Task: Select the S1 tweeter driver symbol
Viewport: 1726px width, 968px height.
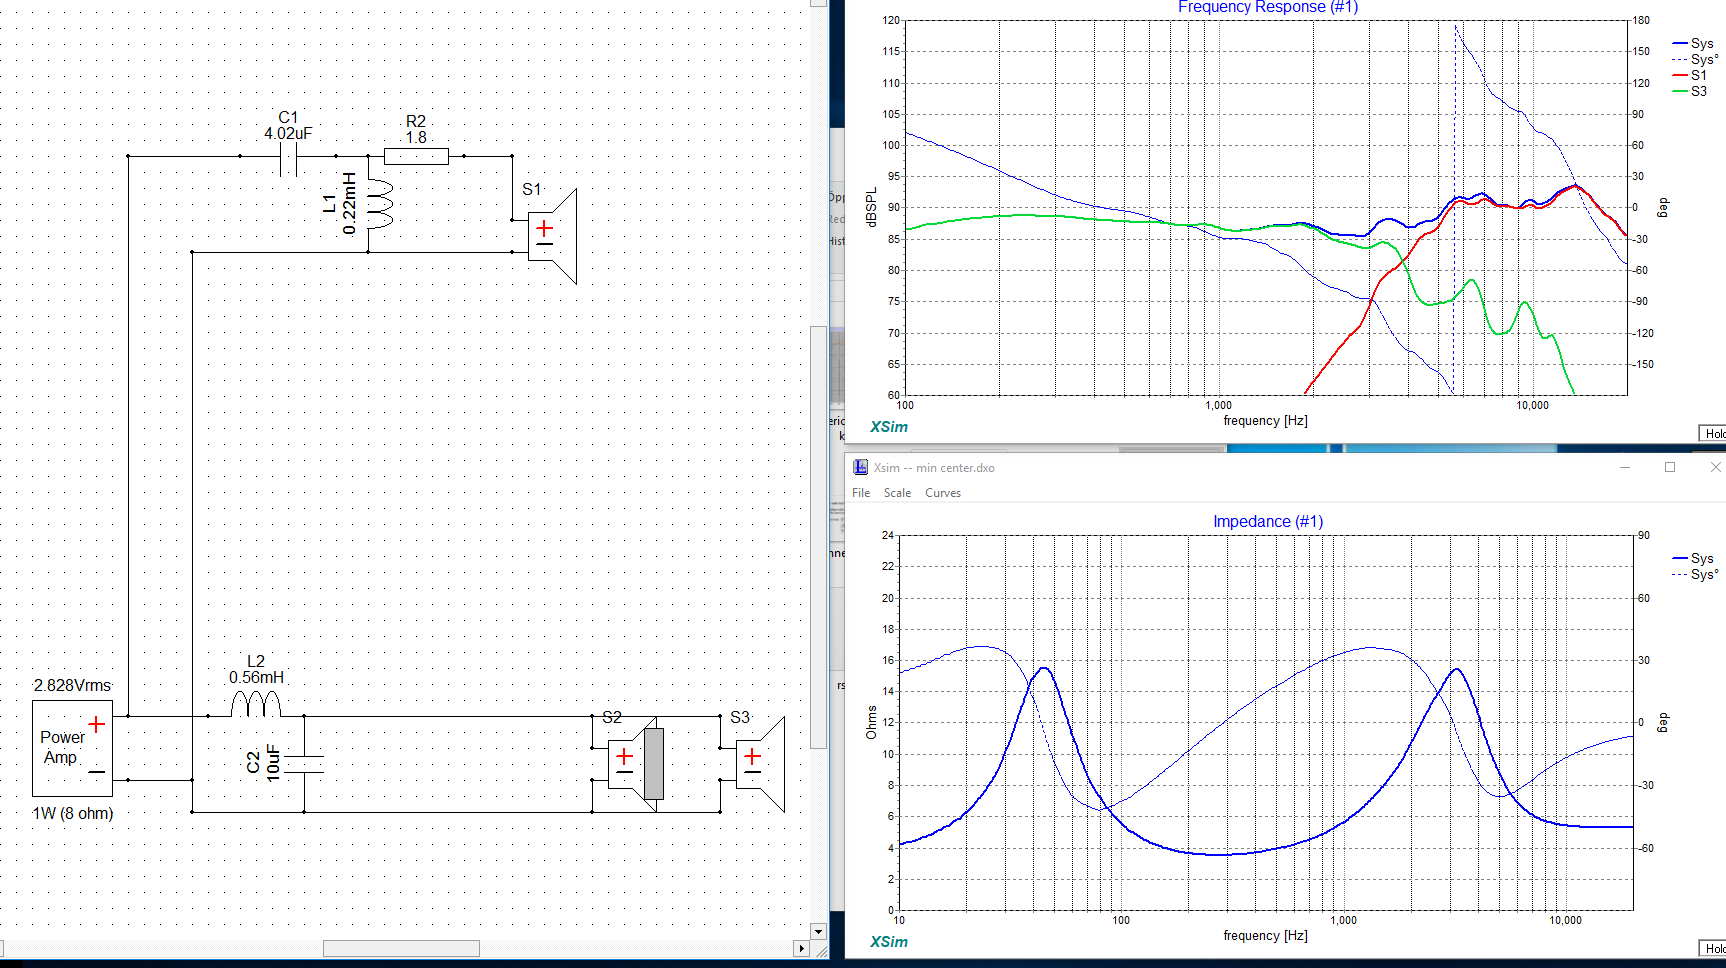Action: [551, 236]
